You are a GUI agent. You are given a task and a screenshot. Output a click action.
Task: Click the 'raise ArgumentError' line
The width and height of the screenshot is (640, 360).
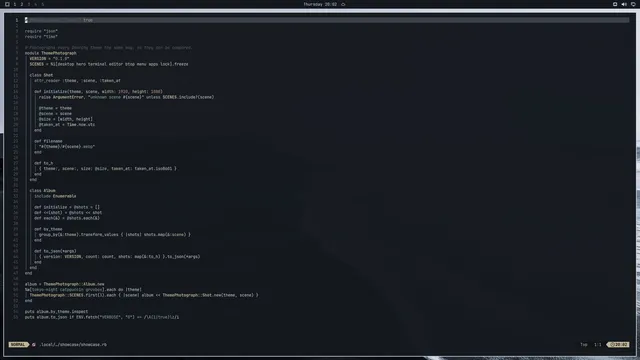[127, 97]
